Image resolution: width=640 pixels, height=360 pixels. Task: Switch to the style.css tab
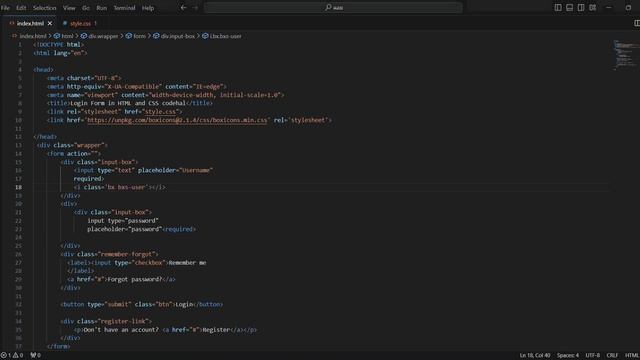[80, 24]
